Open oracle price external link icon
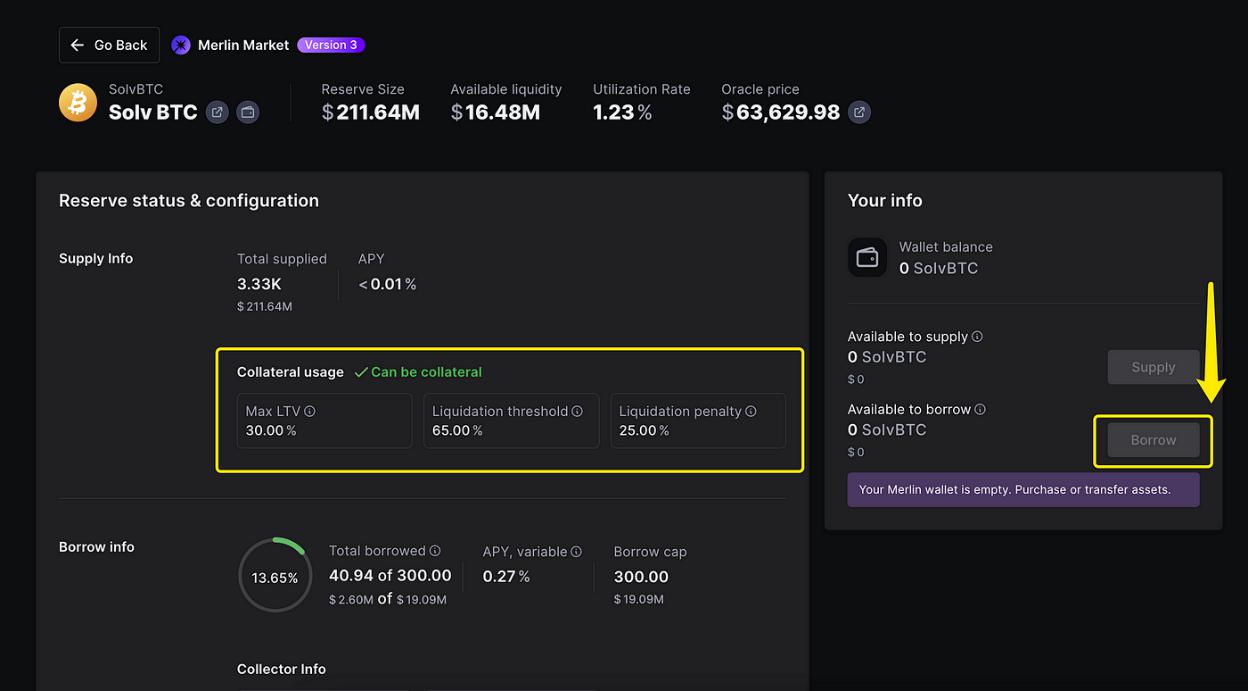The height and width of the screenshot is (691, 1248). click(859, 112)
